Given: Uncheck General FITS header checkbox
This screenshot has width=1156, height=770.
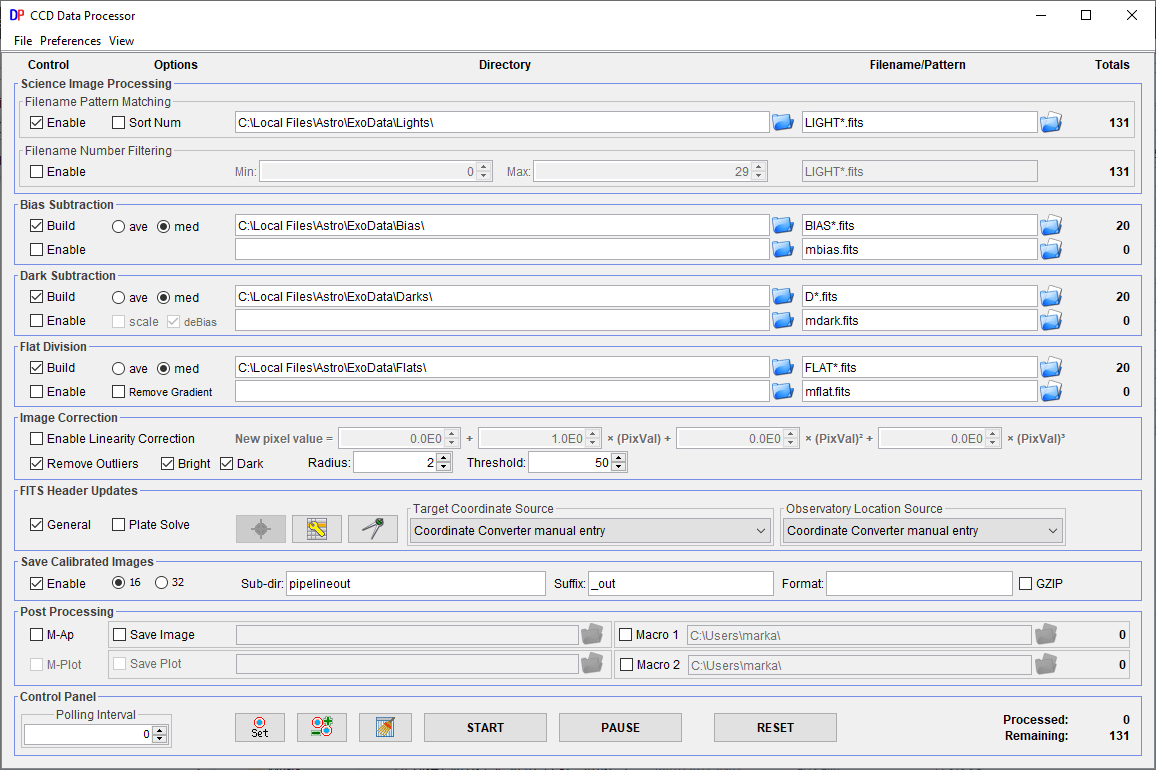Looking at the screenshot, I should pos(36,524).
